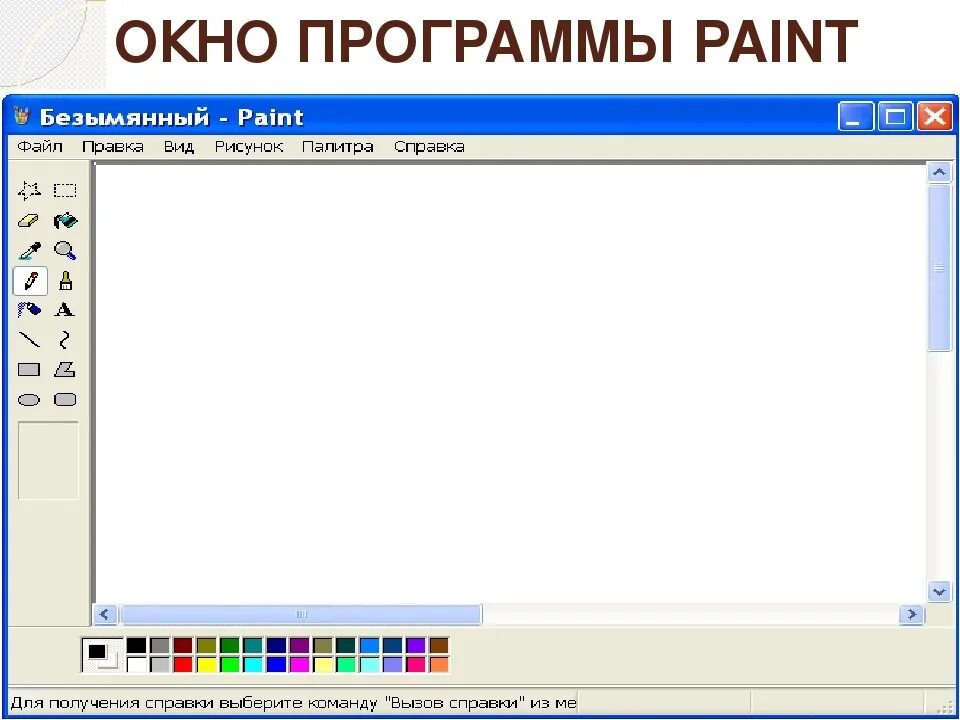Viewport: 960px width, 720px height.
Task: Select the dark purple swatch
Action: tap(299, 645)
